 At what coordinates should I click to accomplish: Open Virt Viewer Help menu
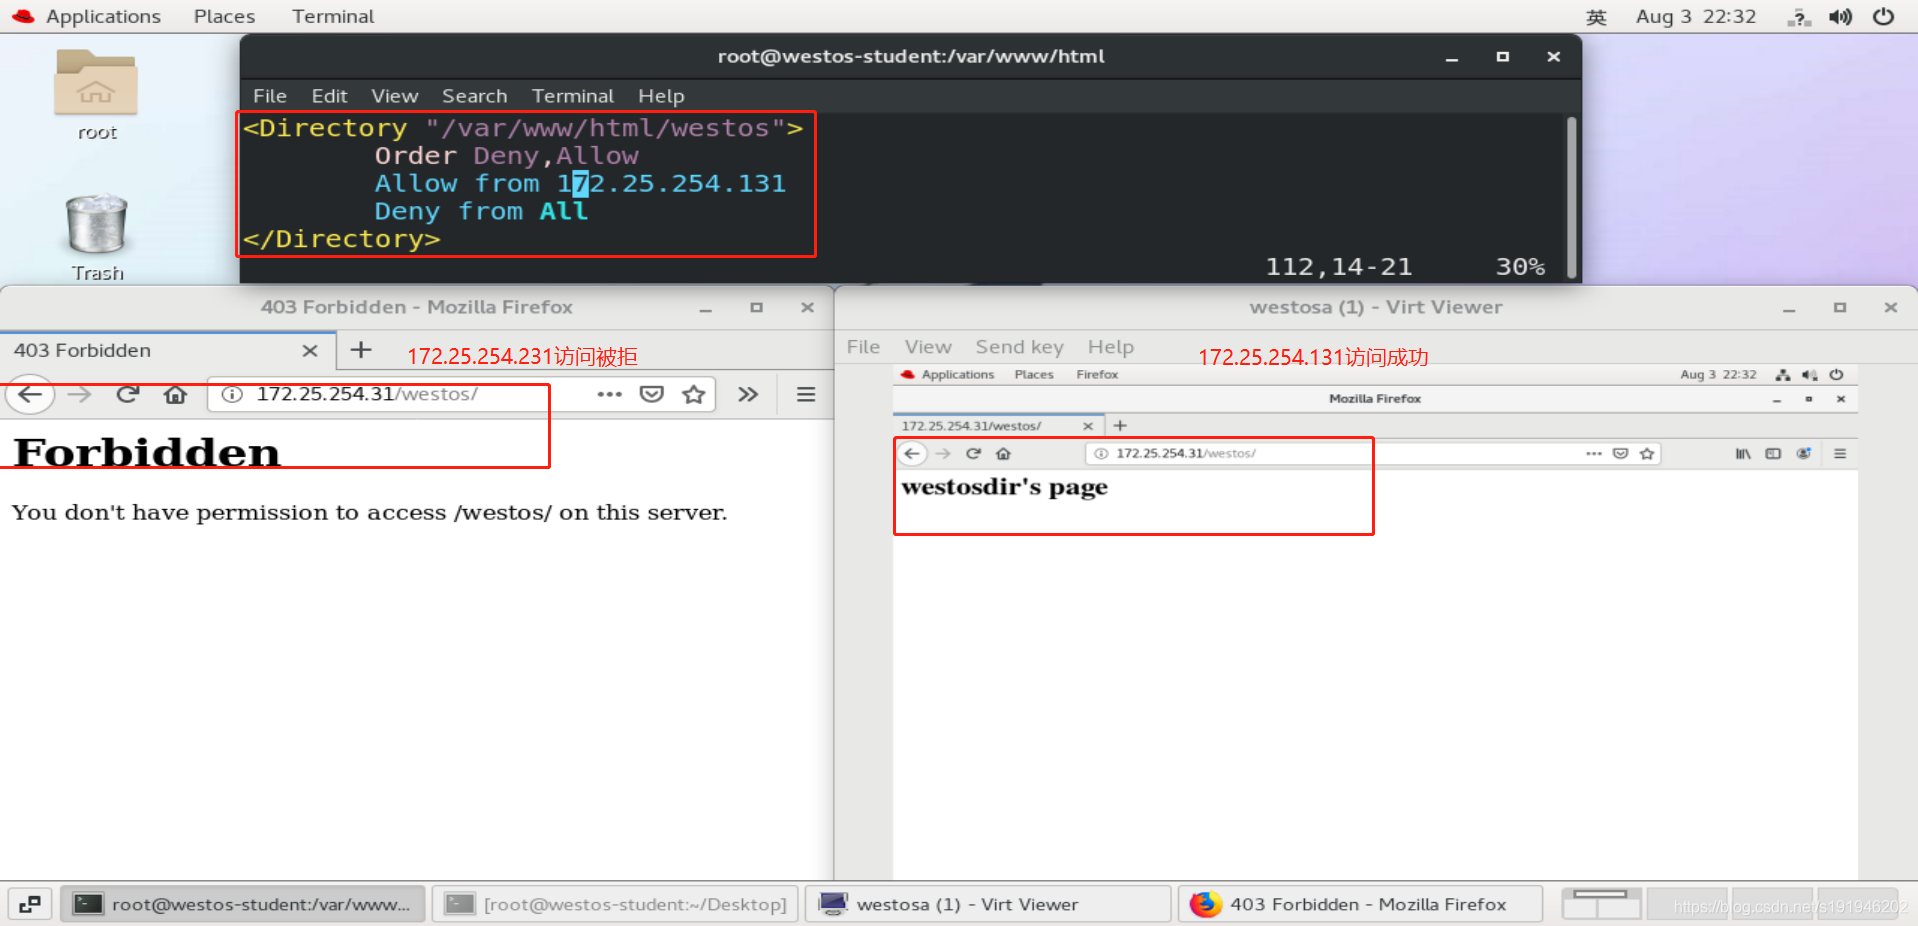coord(1110,347)
